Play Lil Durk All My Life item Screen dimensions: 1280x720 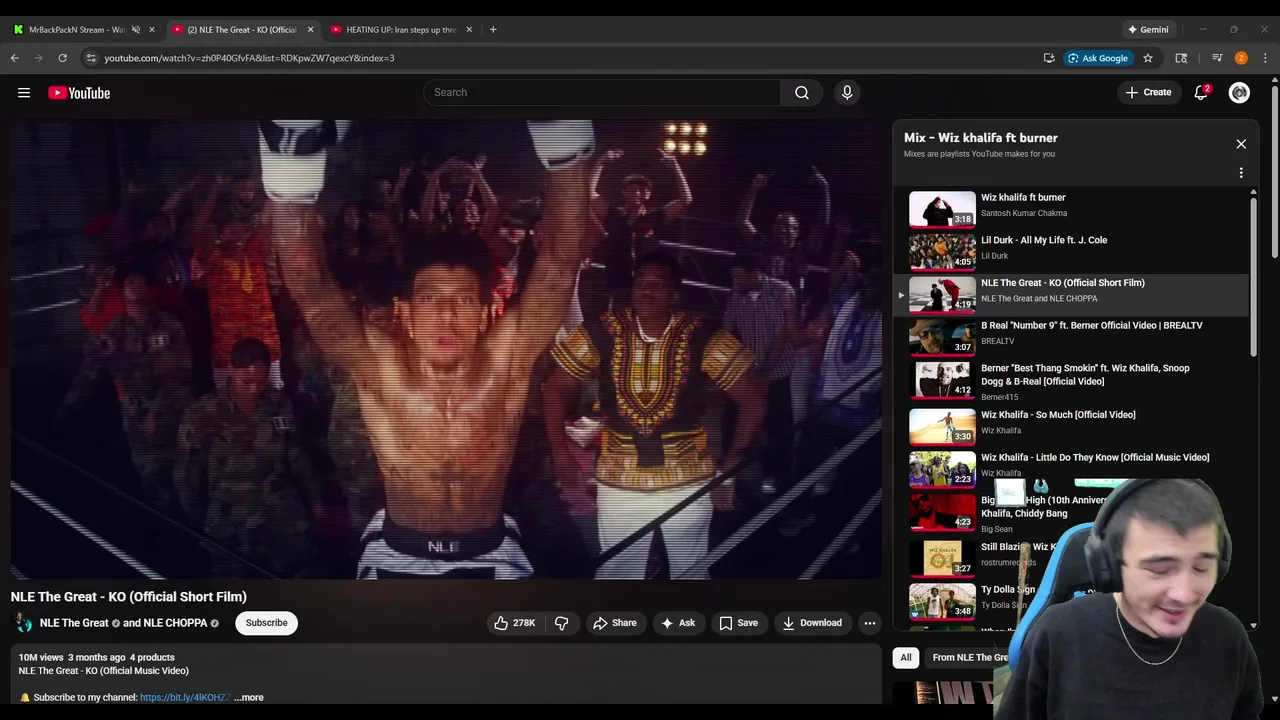pyautogui.click(x=1070, y=251)
